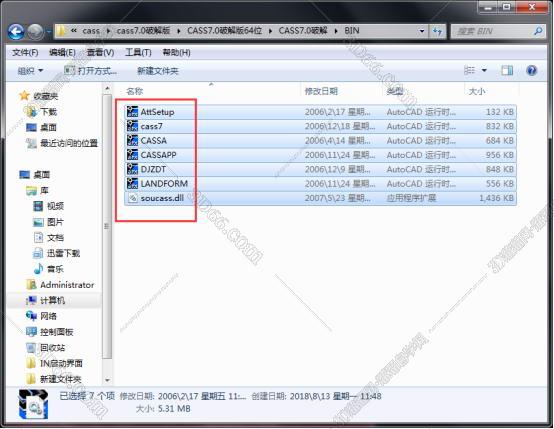Click the file name CASSAPP
This screenshot has width=554, height=429.
click(158, 155)
